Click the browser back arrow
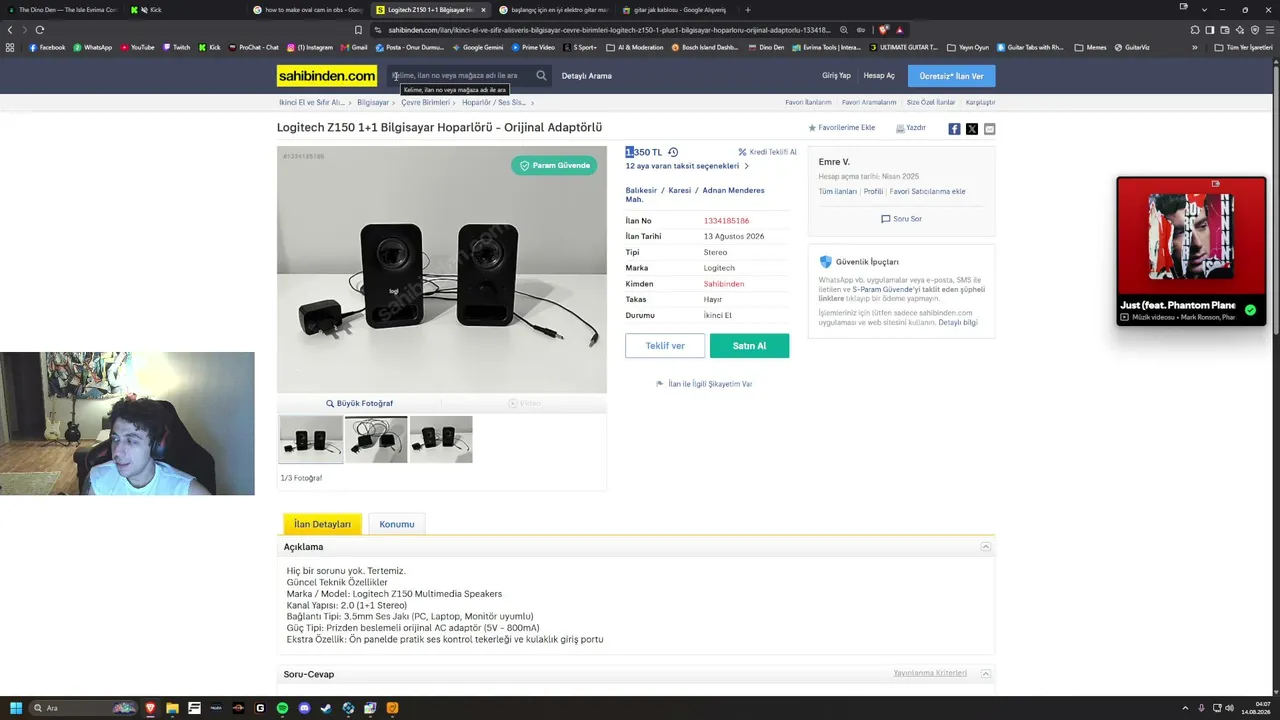Image resolution: width=1280 pixels, height=720 pixels. click(10, 30)
